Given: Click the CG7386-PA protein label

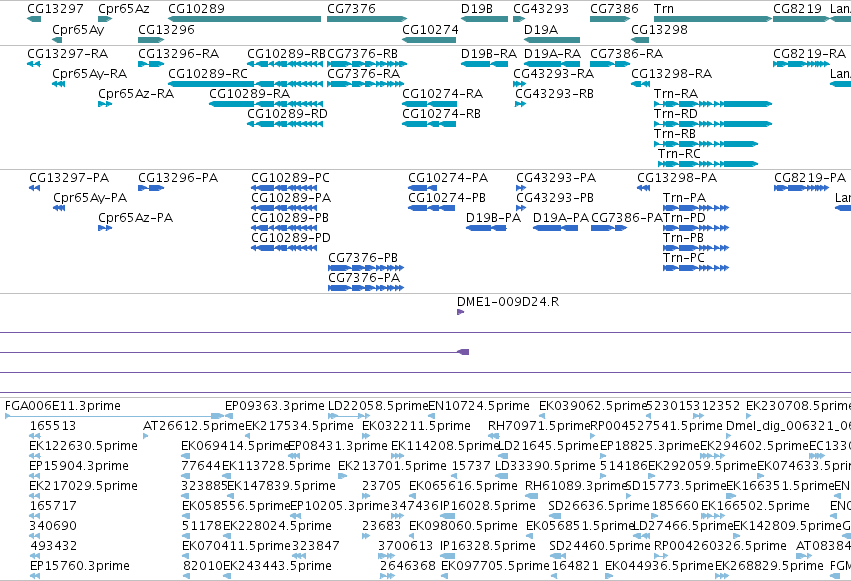Looking at the screenshot, I should point(627,218).
